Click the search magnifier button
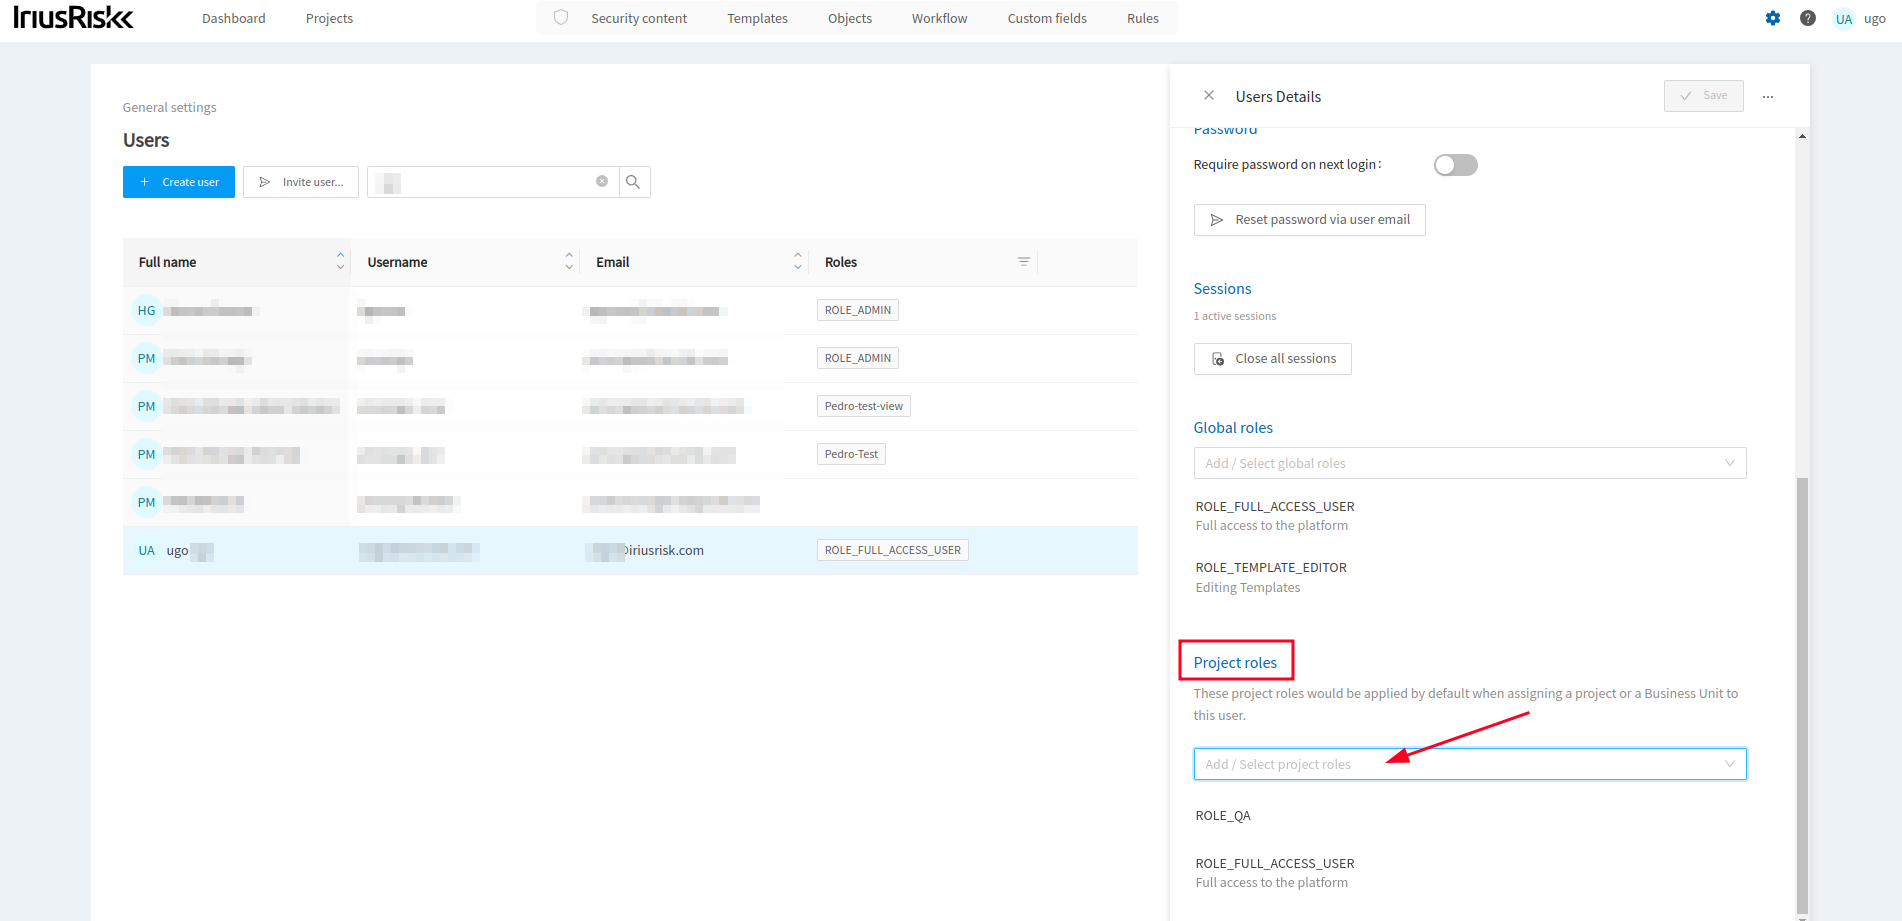Screen dimensions: 1902x921 [x=634, y=182]
